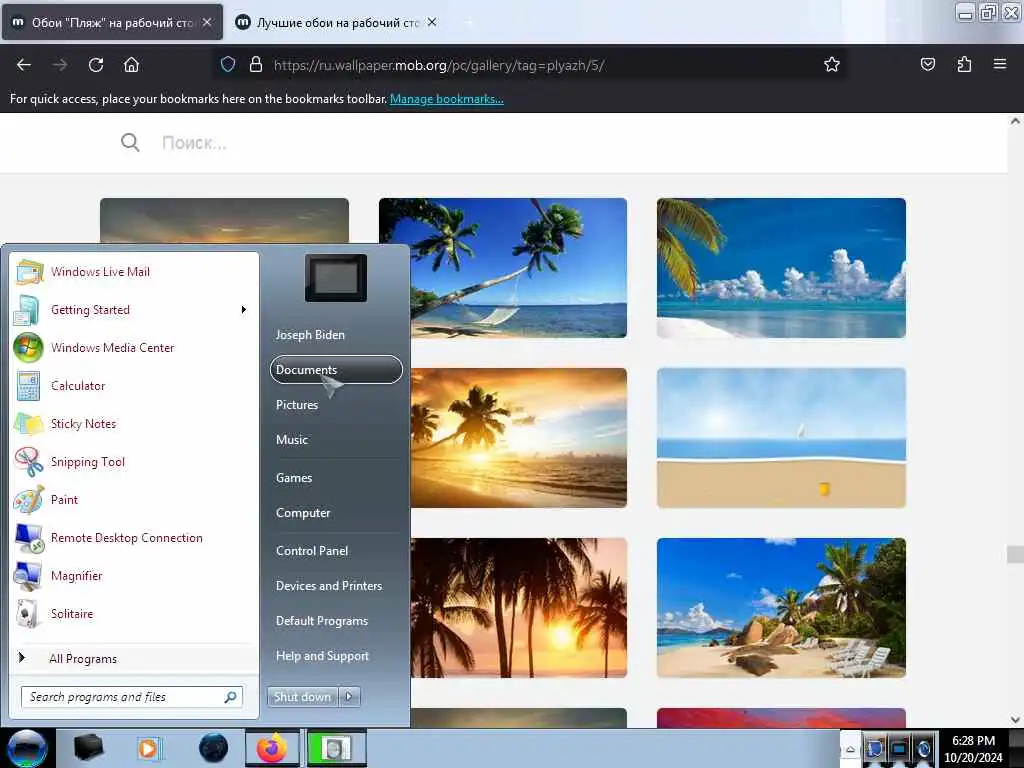
Task: Open tracking protection shield in address bar
Action: [x=227, y=65]
